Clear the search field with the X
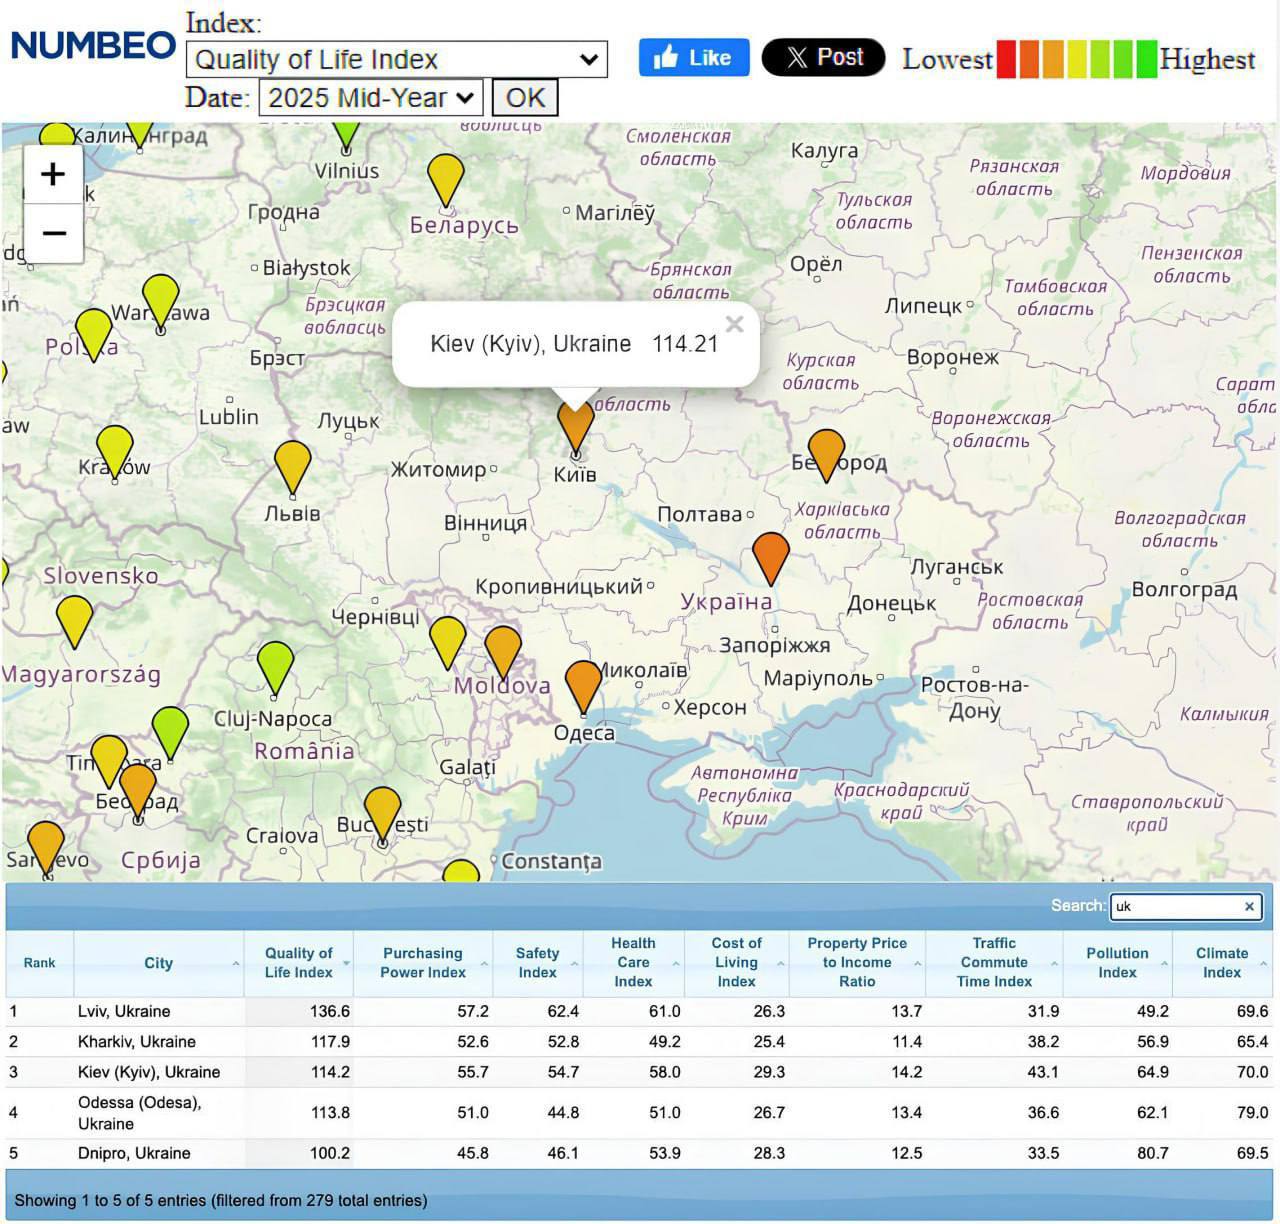The width and height of the screenshot is (1280, 1224). click(x=1249, y=907)
